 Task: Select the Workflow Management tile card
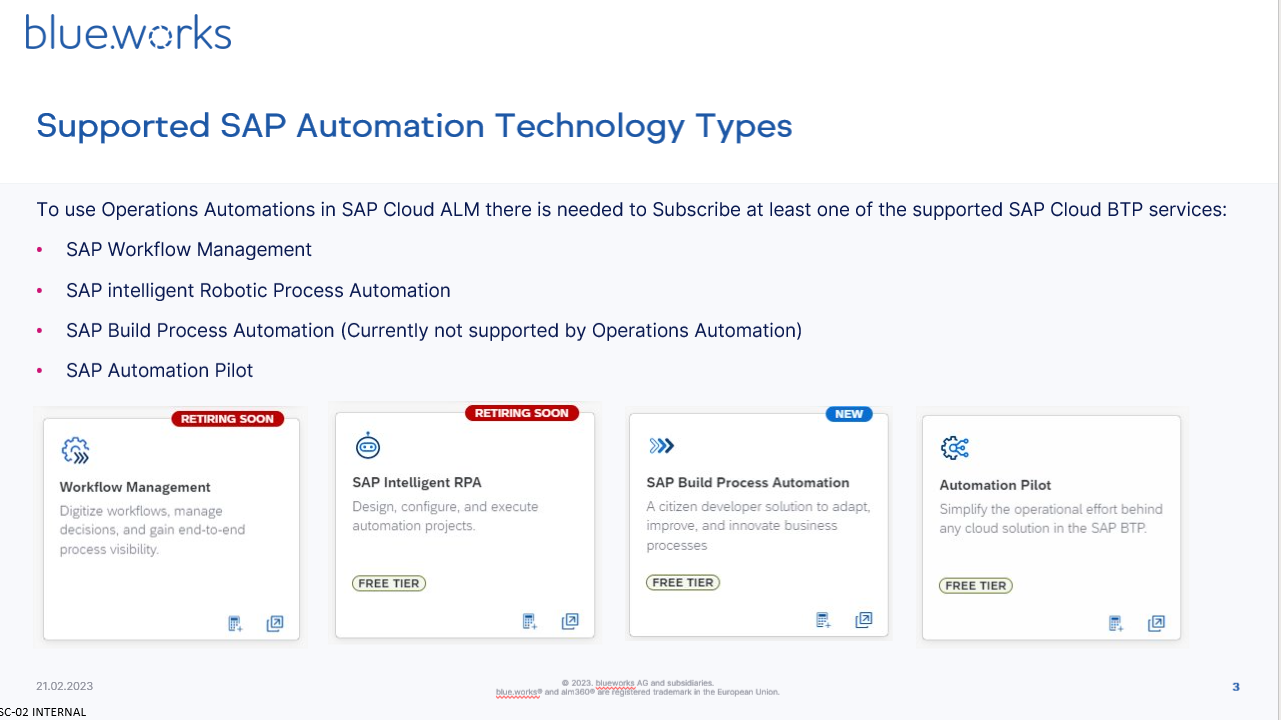[170, 525]
